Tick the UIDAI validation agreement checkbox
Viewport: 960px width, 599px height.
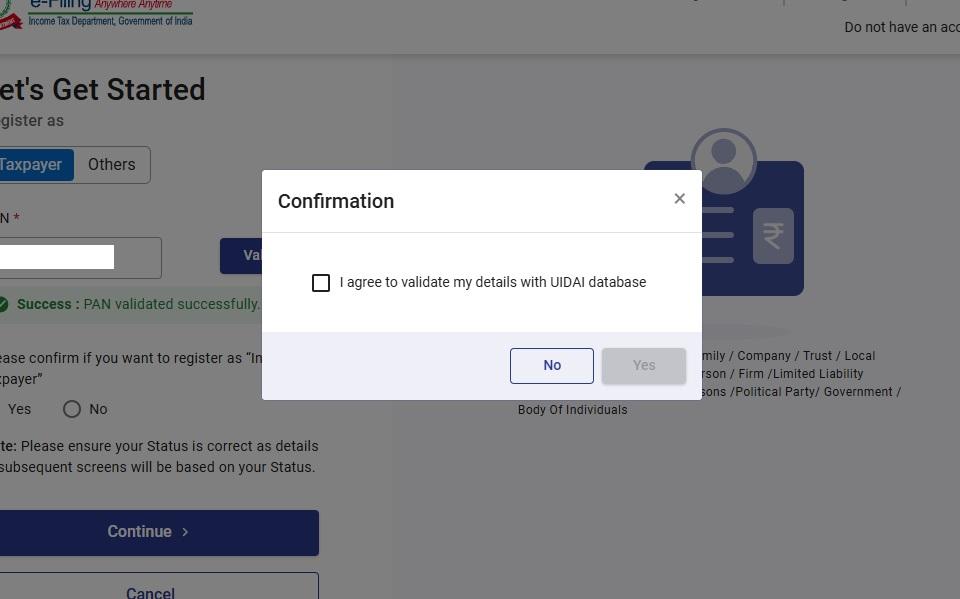coord(321,283)
